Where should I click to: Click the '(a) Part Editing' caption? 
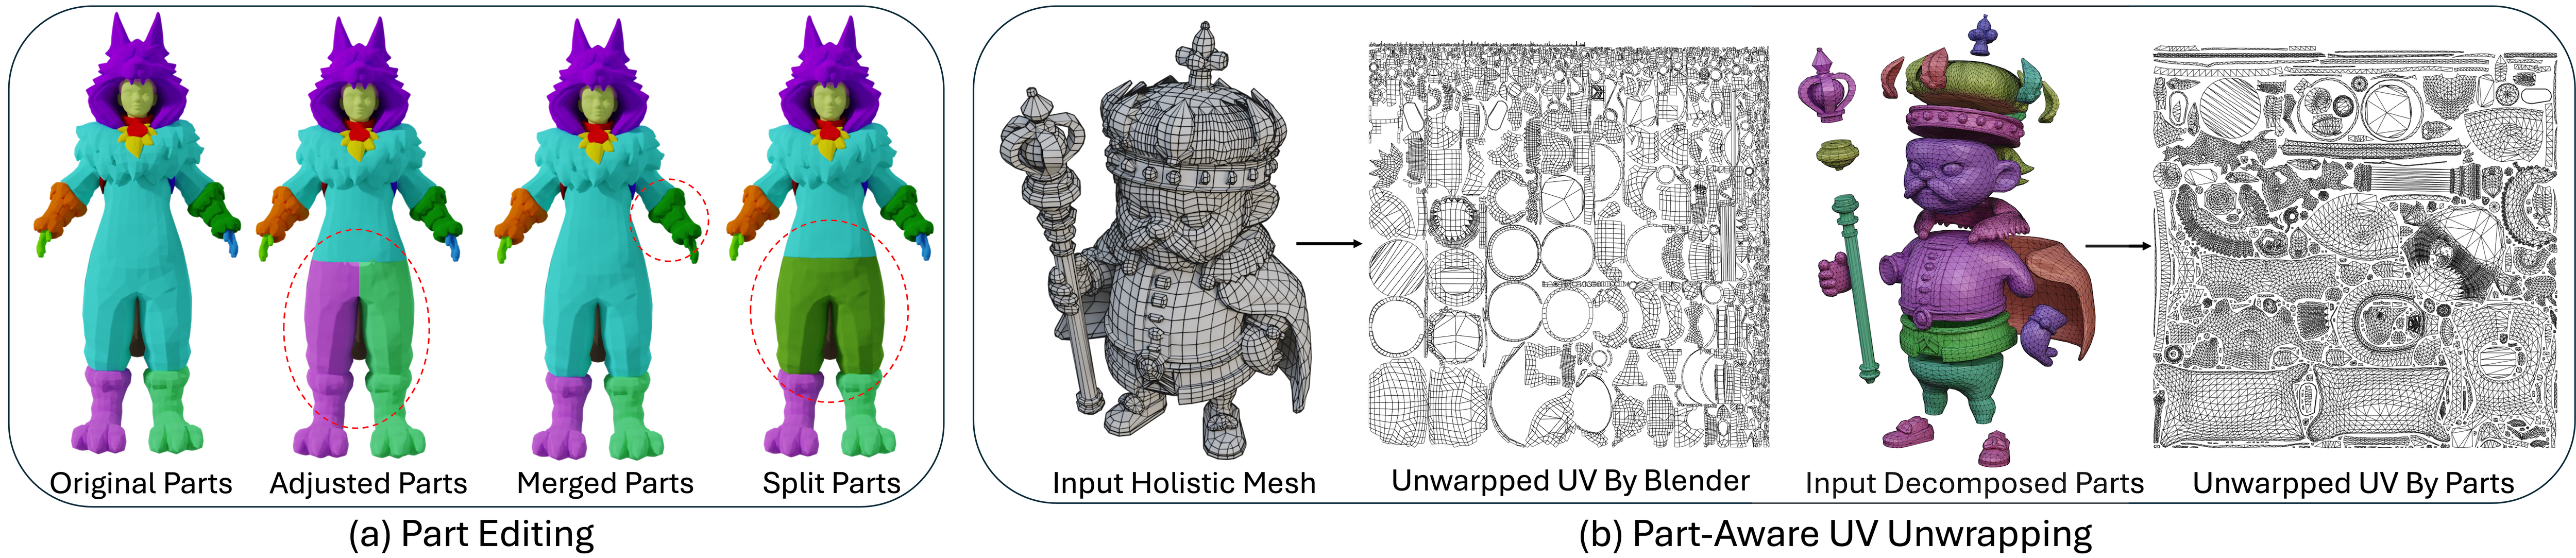pyautogui.click(x=471, y=534)
